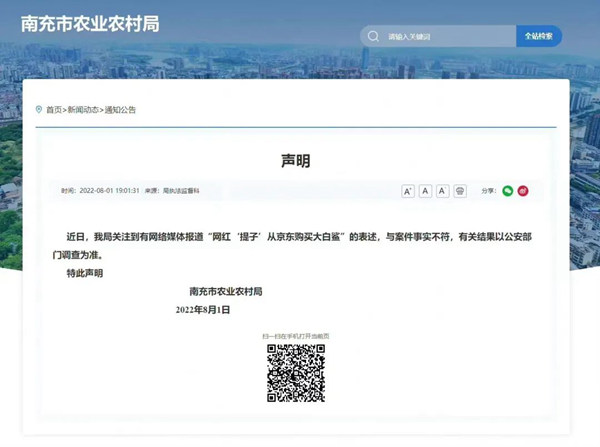
Task: Share the notice via green WeChat icon
Action: (x=508, y=190)
